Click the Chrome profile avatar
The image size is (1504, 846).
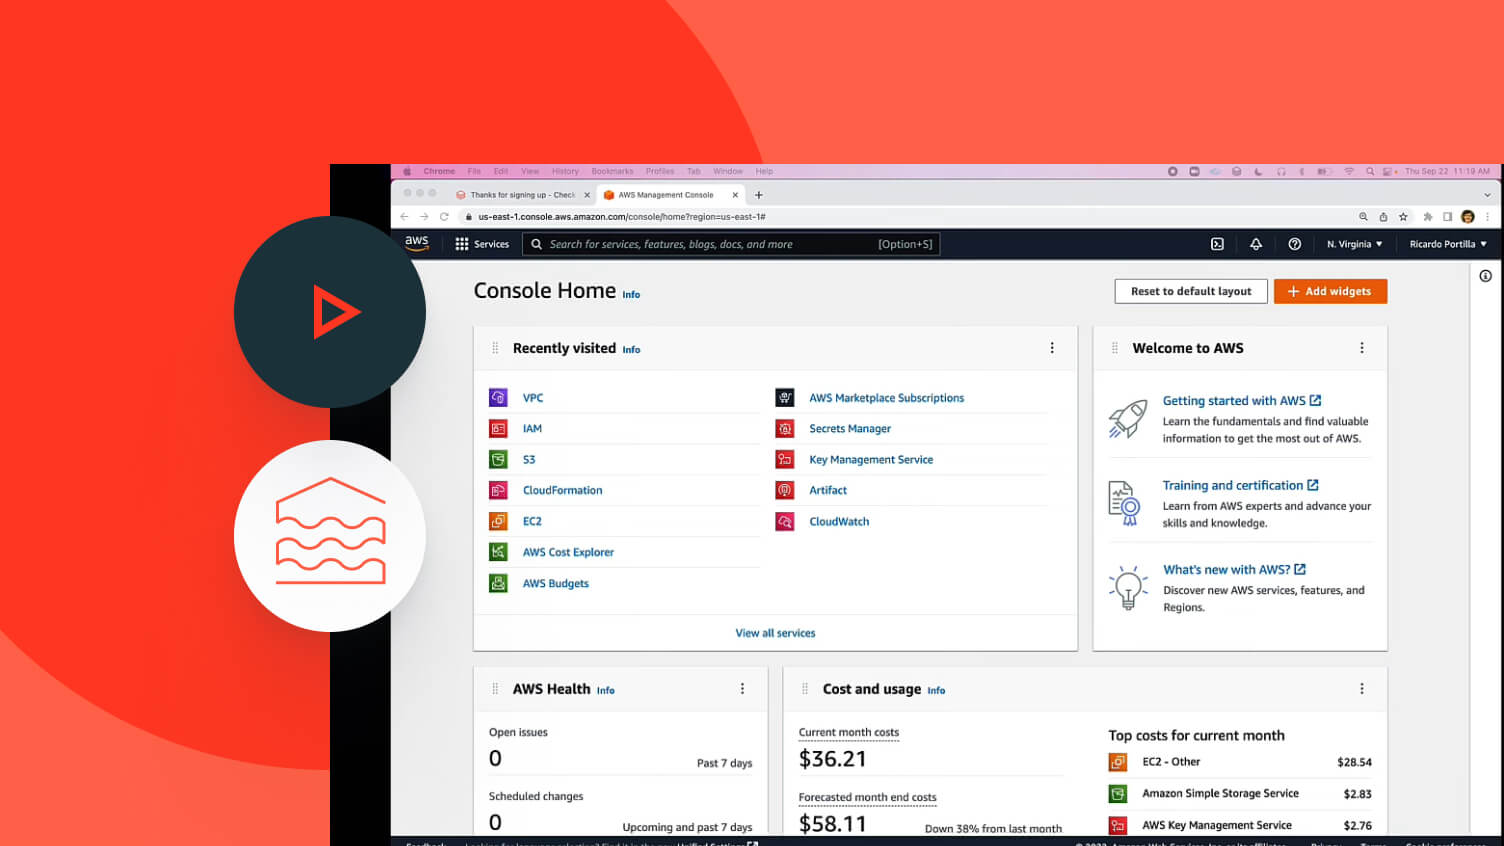click(x=1467, y=217)
